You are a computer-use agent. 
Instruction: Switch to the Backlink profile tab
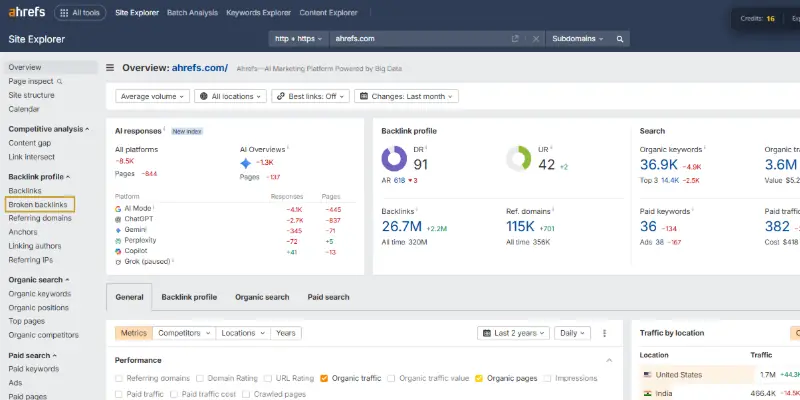click(189, 297)
